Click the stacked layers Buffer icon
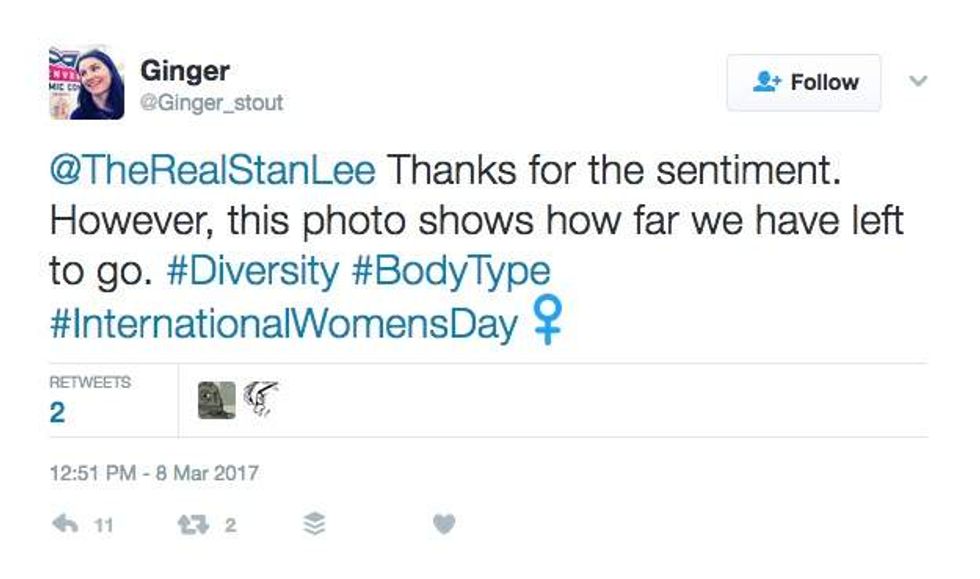This screenshot has height=579, width=980. [314, 524]
